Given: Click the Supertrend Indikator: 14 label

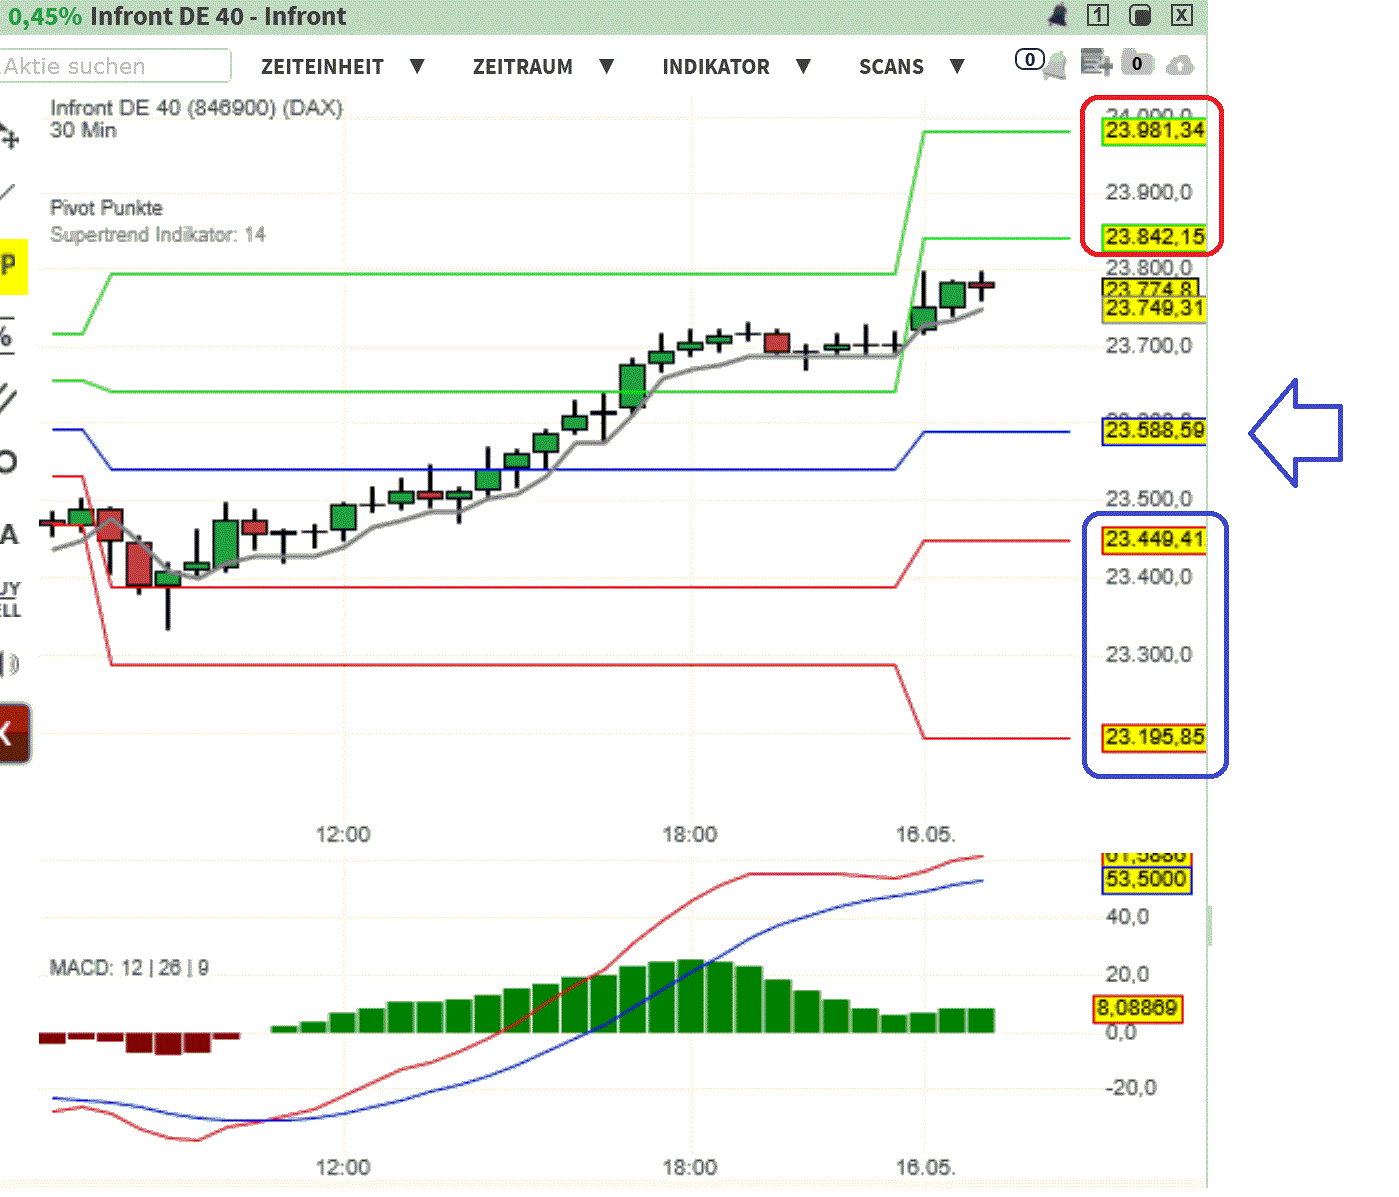Looking at the screenshot, I should coord(158,235).
